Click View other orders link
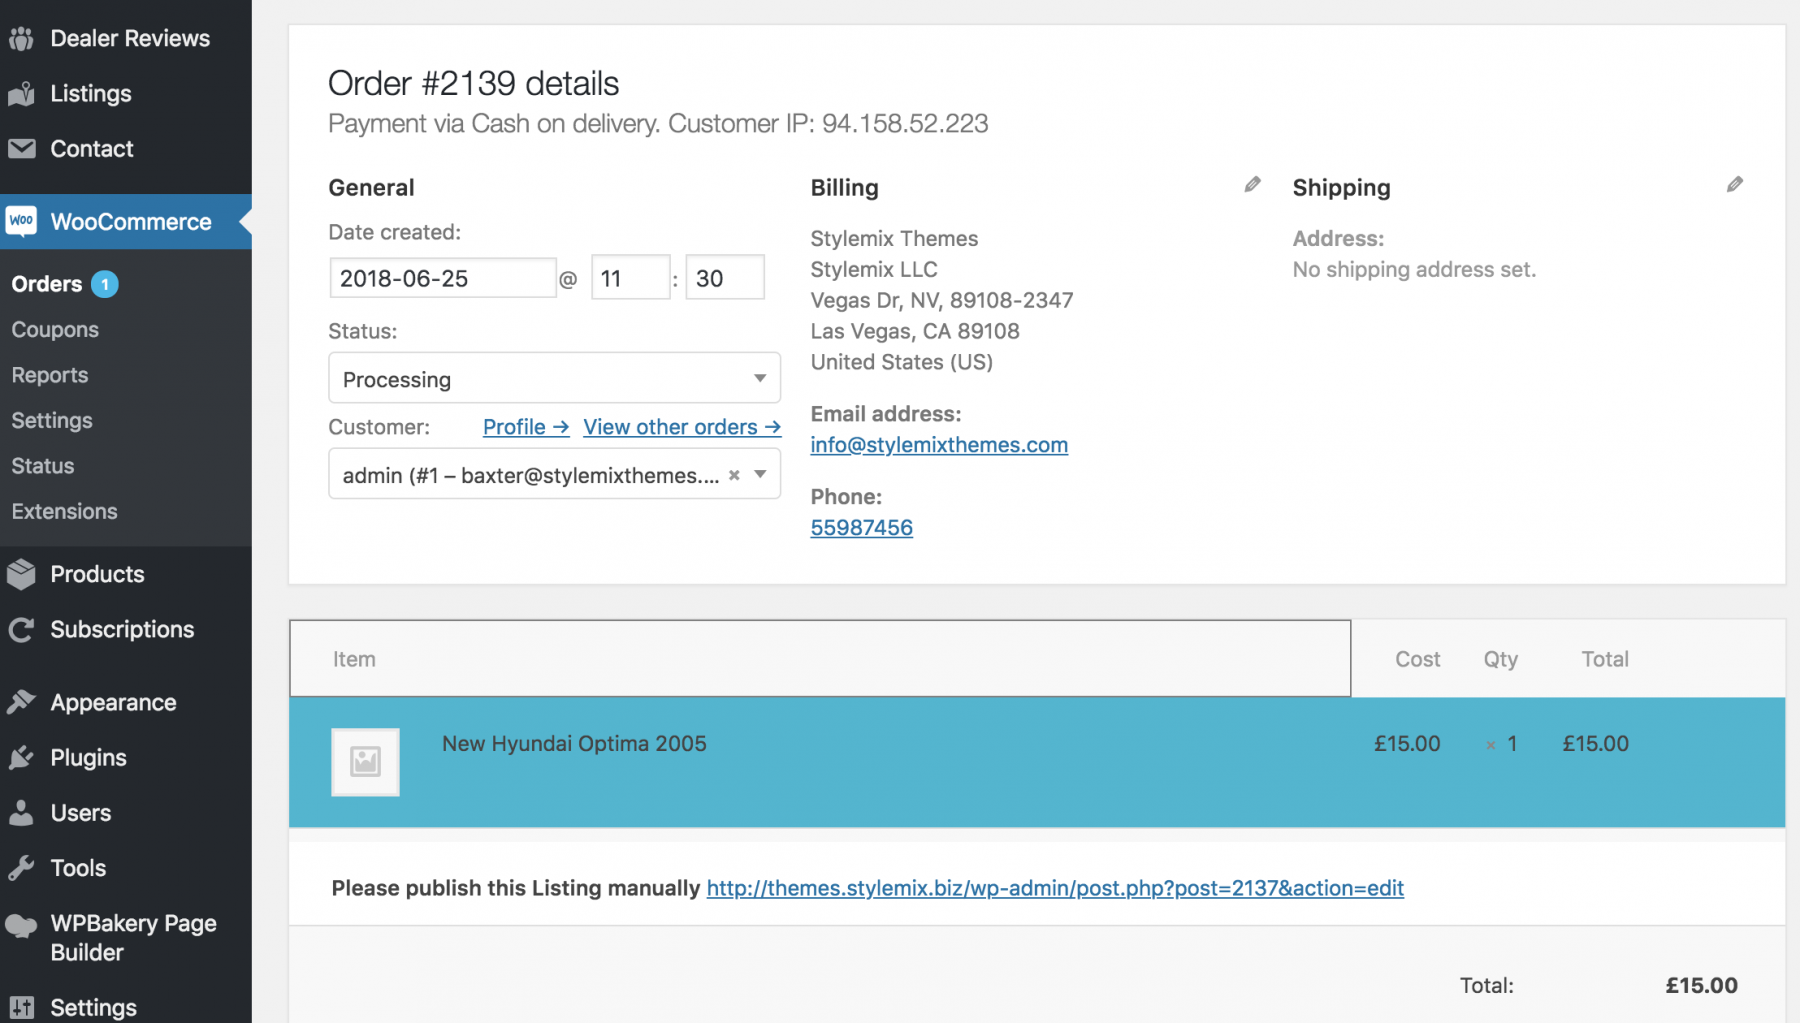1800x1023 pixels. pyautogui.click(x=682, y=427)
